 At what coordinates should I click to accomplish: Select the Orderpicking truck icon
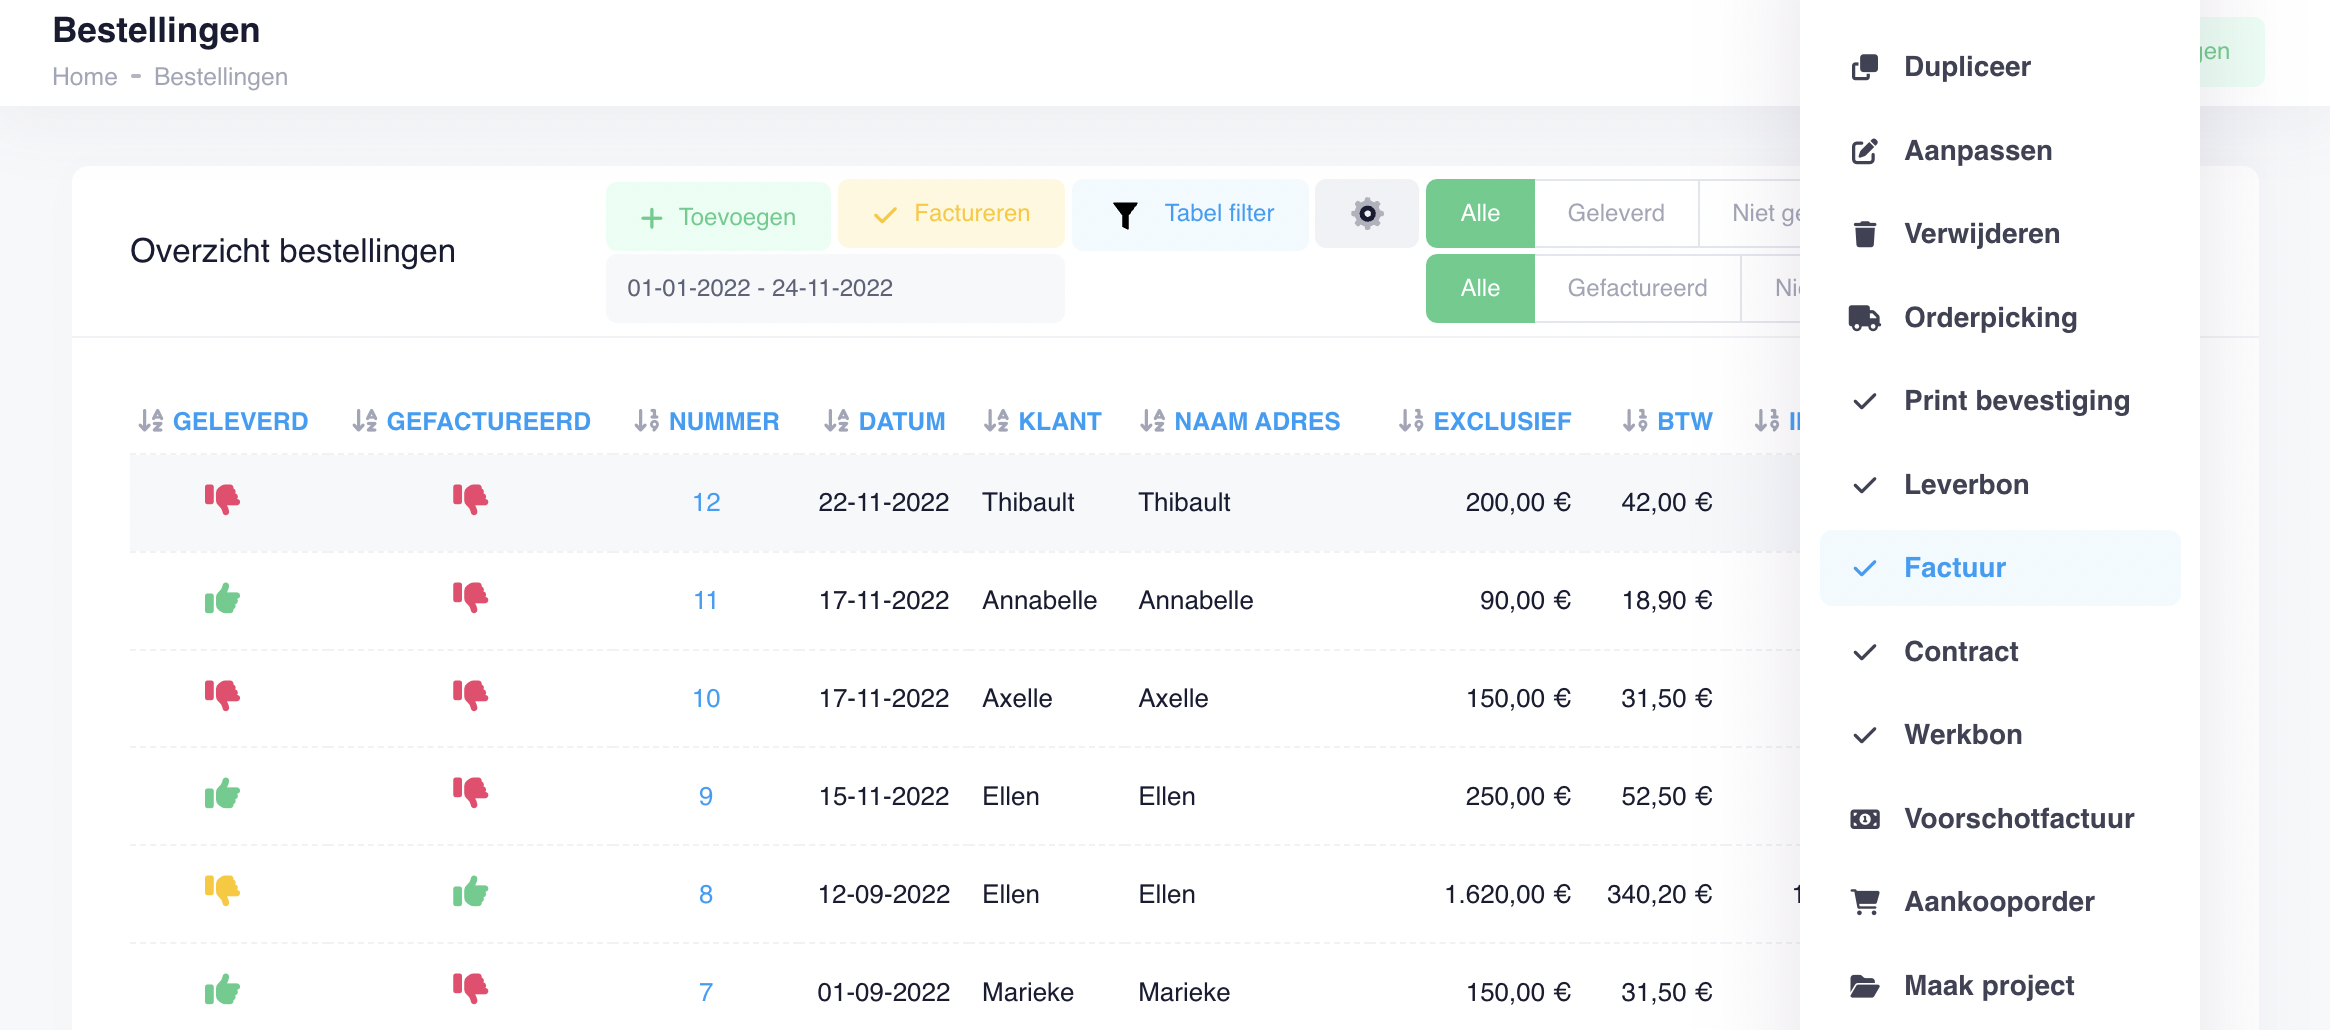1864,317
